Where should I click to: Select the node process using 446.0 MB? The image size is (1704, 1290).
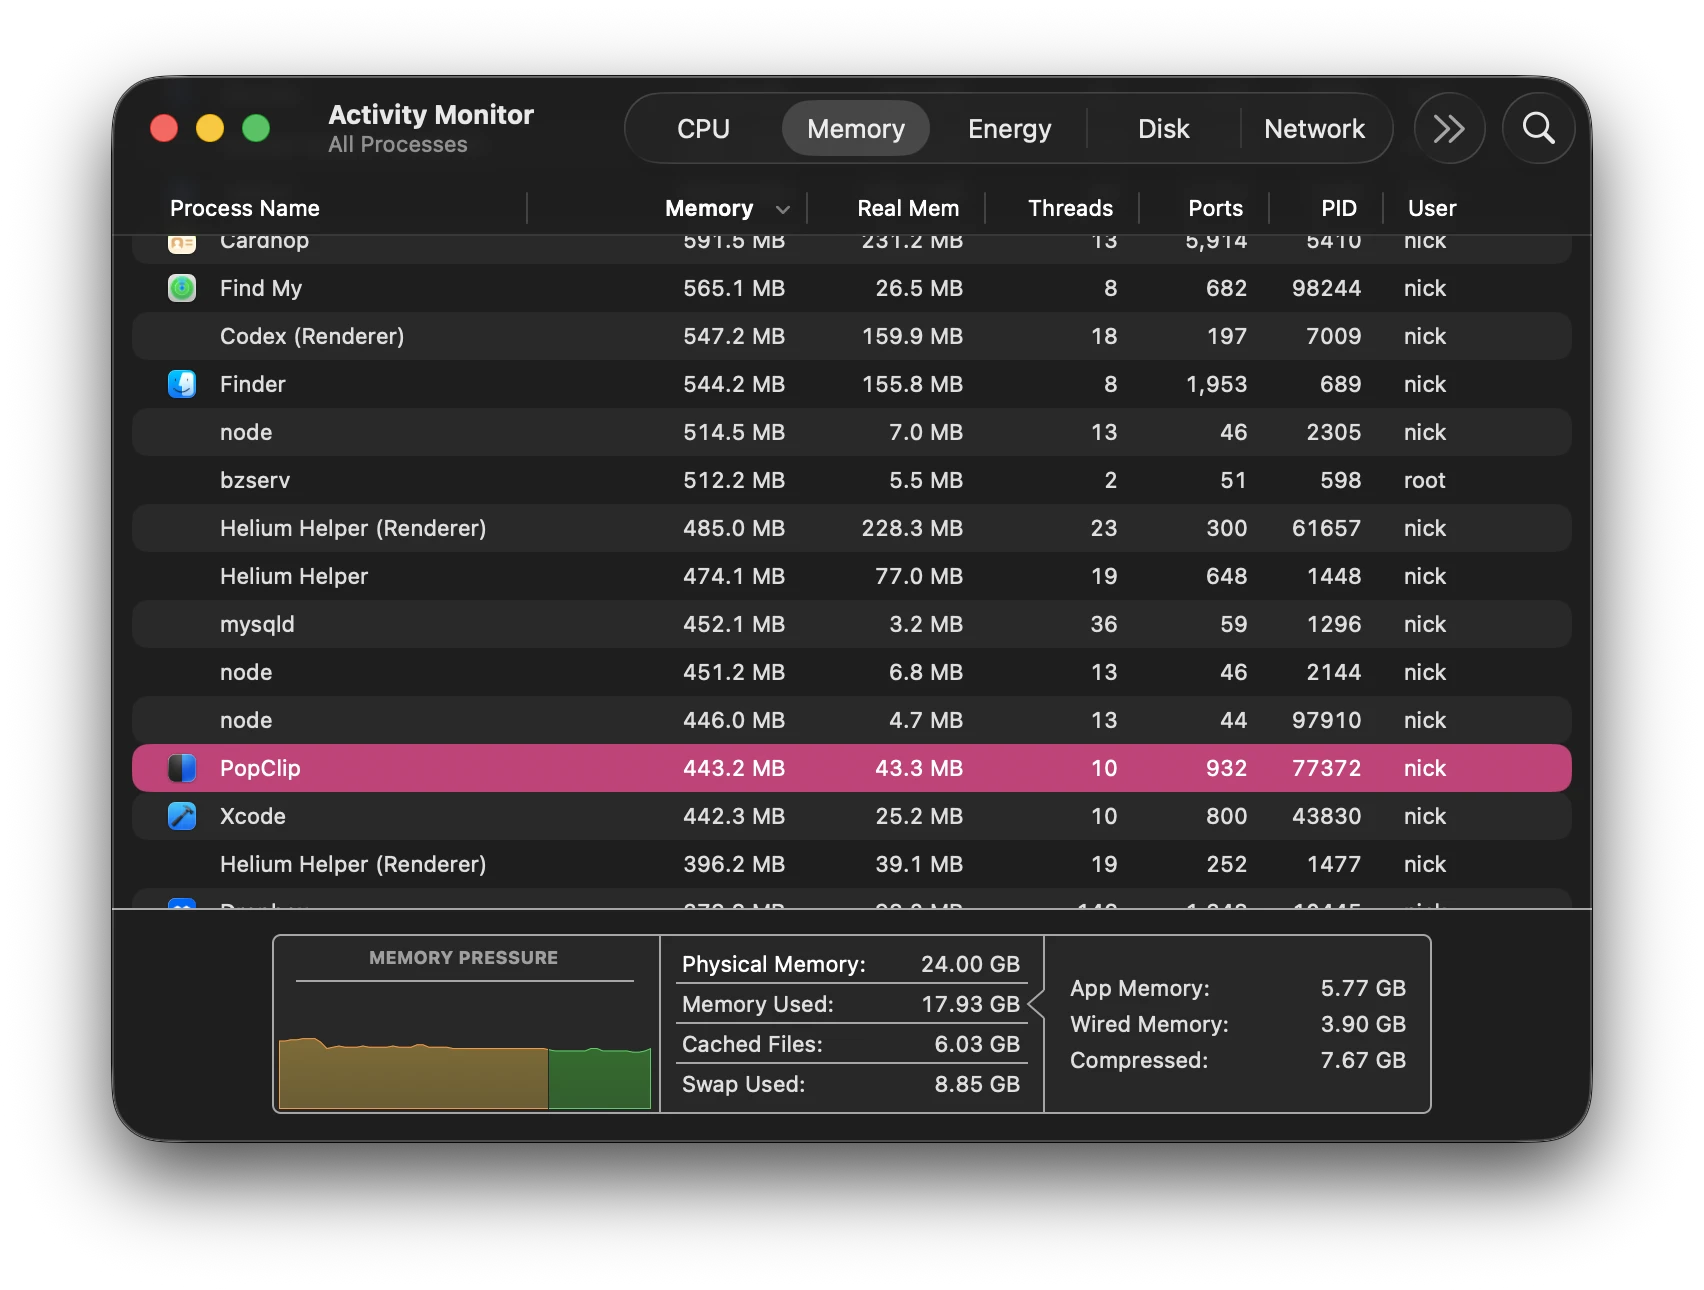pos(852,720)
